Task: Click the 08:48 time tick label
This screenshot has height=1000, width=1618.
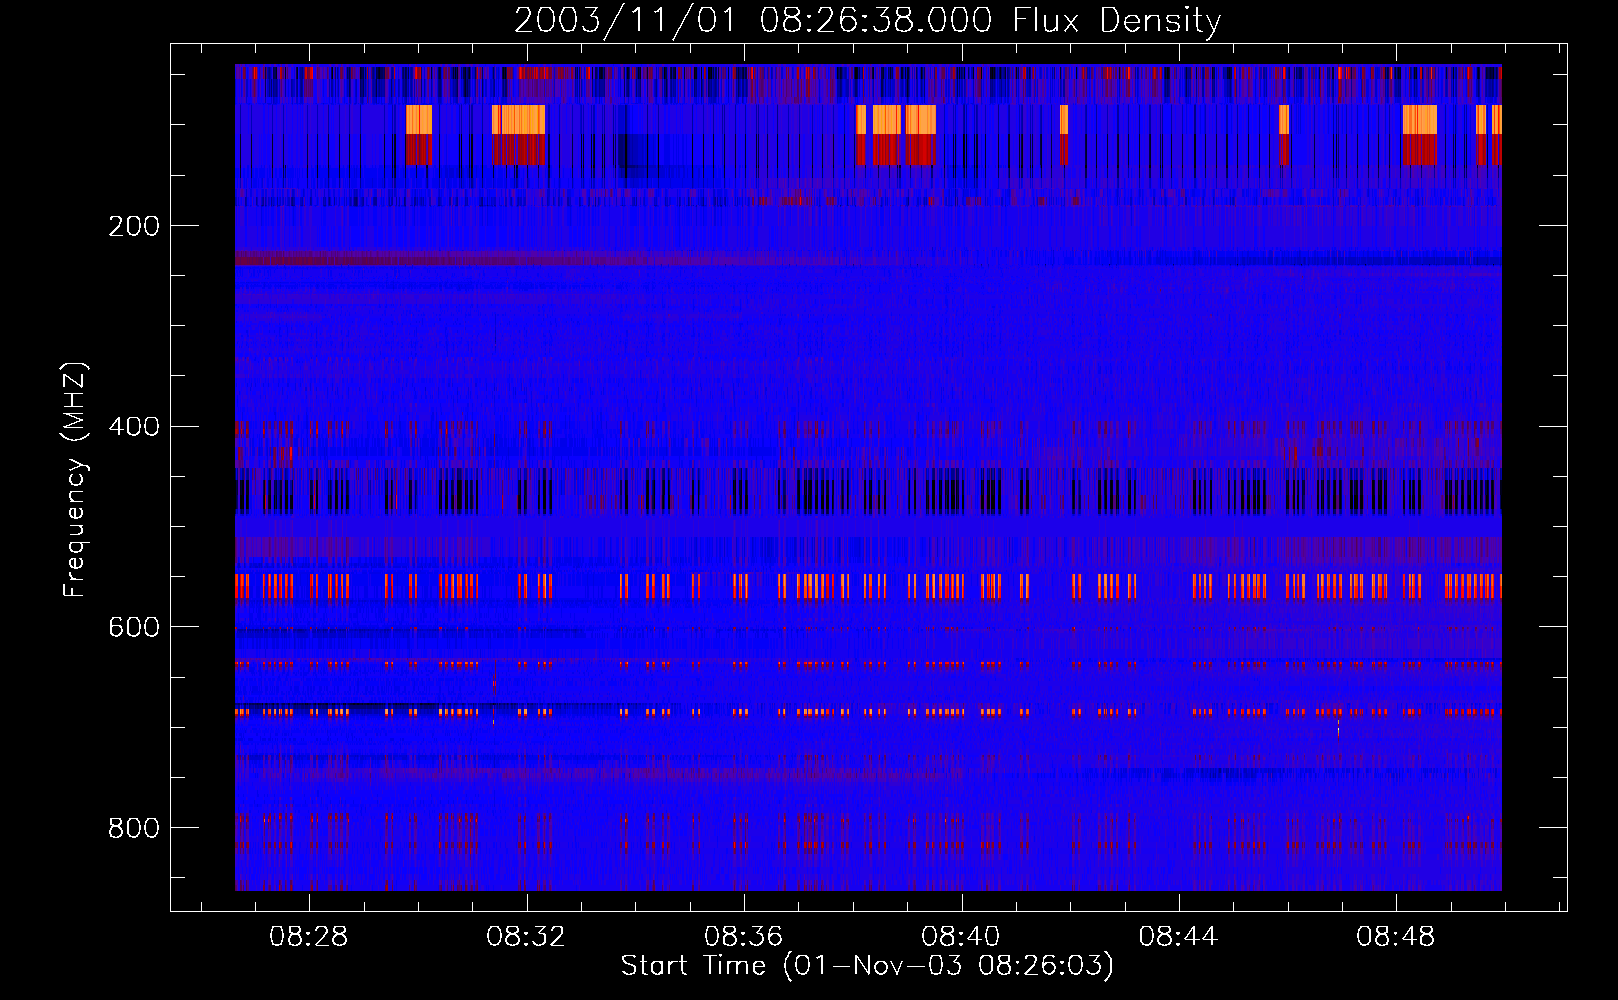Action: pyautogui.click(x=1395, y=937)
